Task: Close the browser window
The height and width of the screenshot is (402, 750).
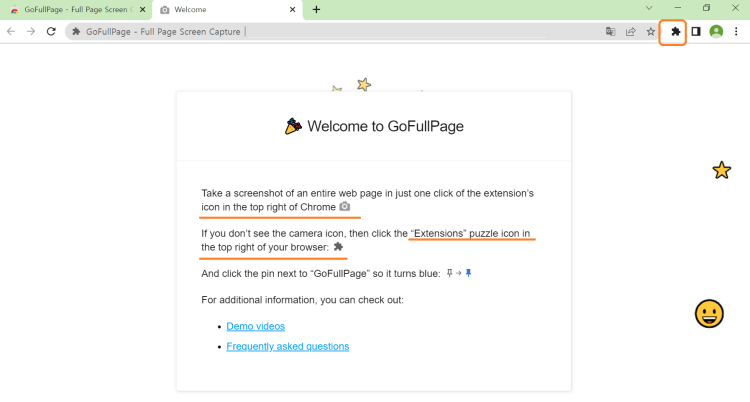Action: (735, 8)
